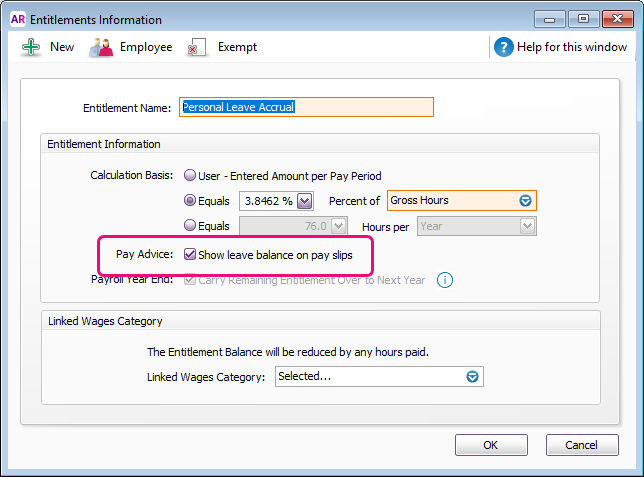The image size is (644, 477).
Task: Click the Exempt document icon
Action: 198,47
